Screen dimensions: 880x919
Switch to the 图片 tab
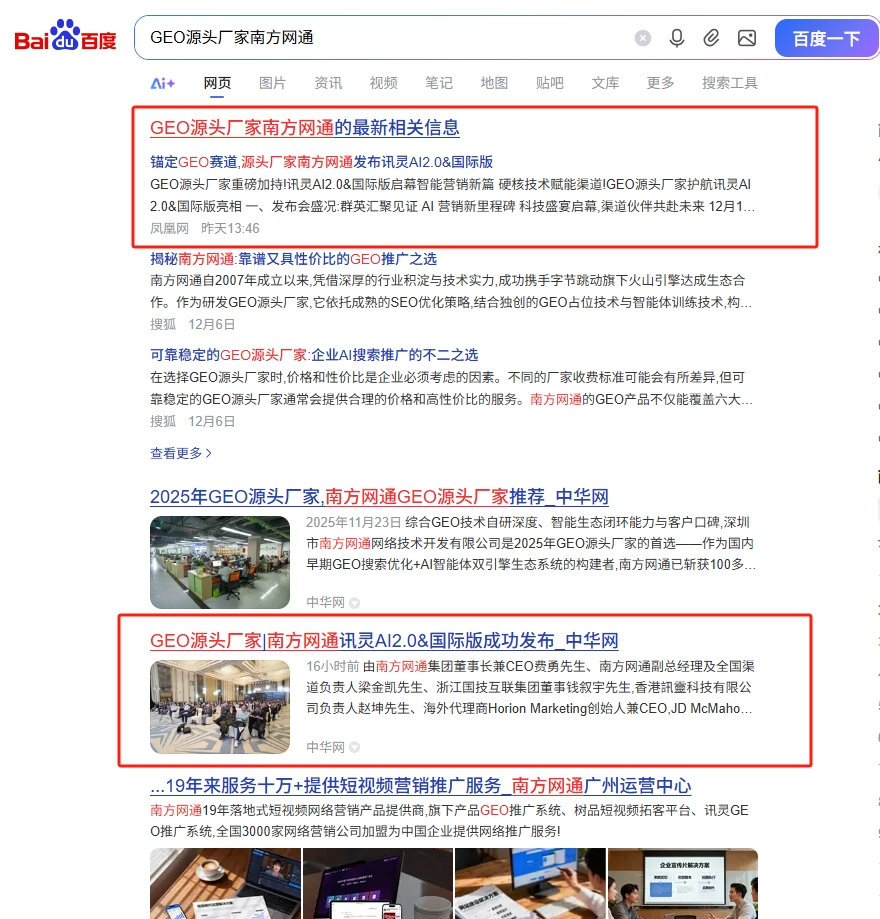coord(272,83)
